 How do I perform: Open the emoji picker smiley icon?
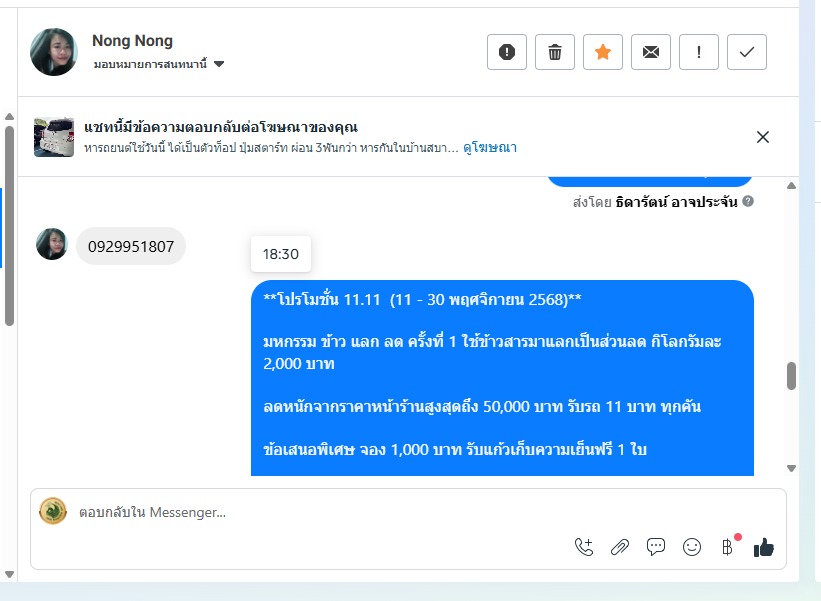[x=692, y=547]
